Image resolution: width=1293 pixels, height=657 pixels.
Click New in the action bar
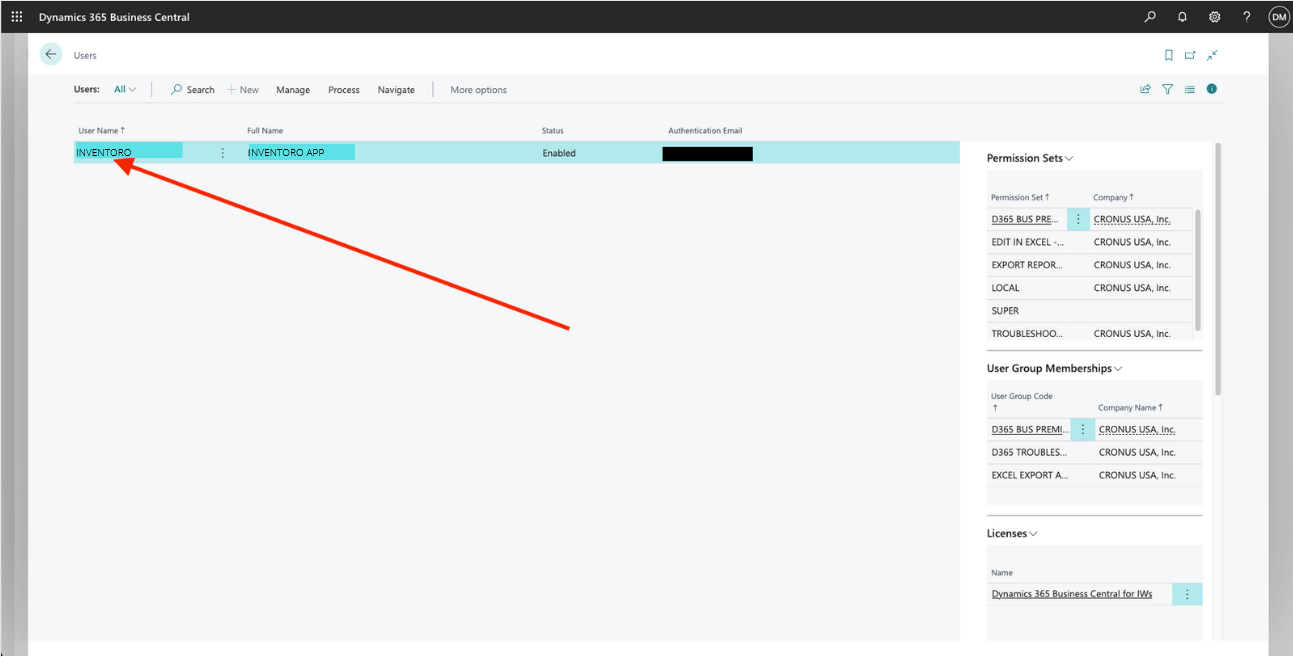[242, 90]
